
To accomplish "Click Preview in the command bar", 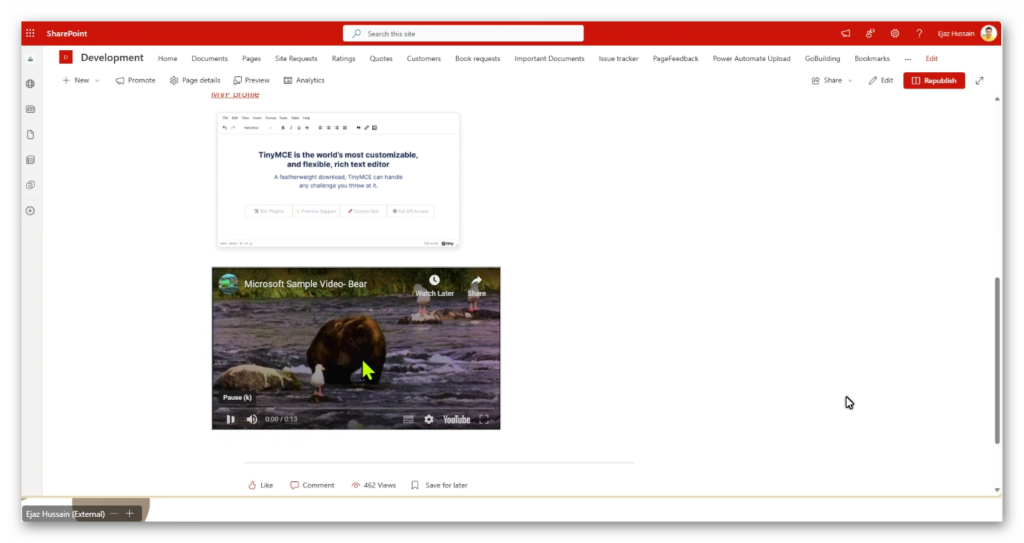I will point(251,80).
